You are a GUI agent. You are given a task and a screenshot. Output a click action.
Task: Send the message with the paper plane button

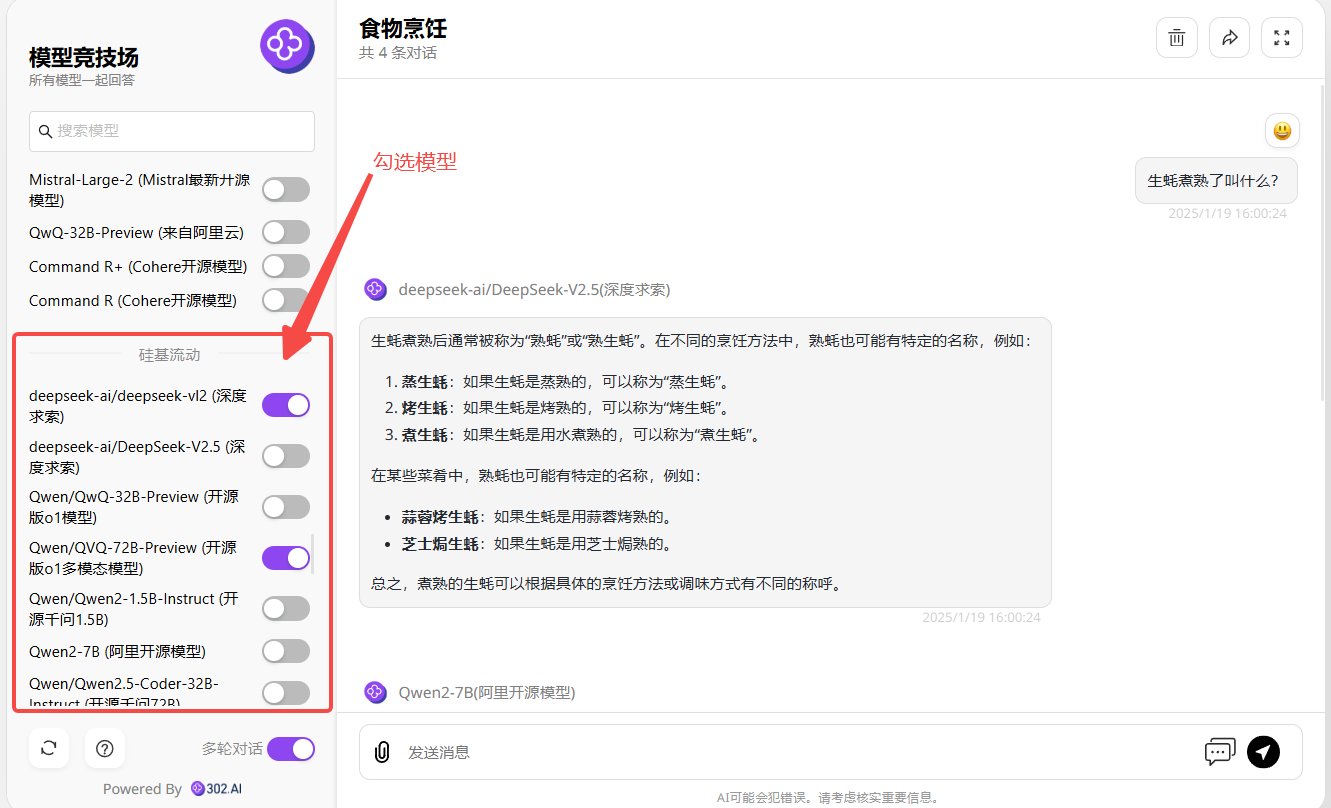[1263, 752]
